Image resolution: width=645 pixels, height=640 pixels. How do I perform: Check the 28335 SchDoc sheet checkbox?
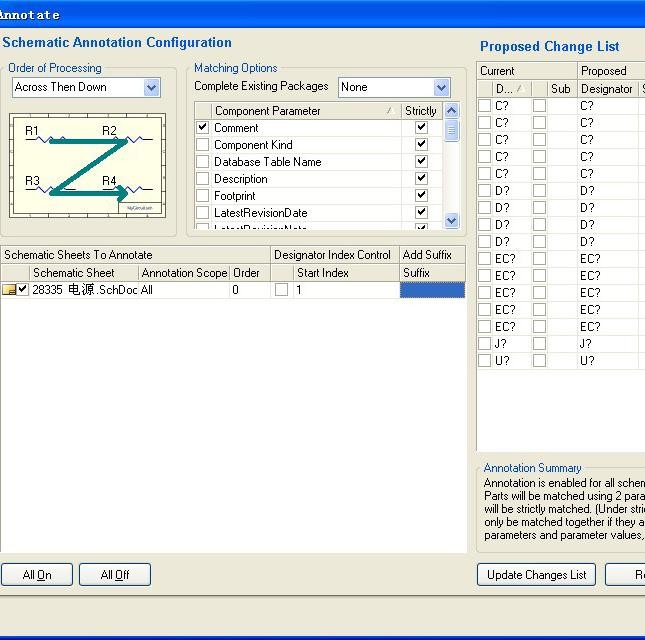[x=23, y=290]
